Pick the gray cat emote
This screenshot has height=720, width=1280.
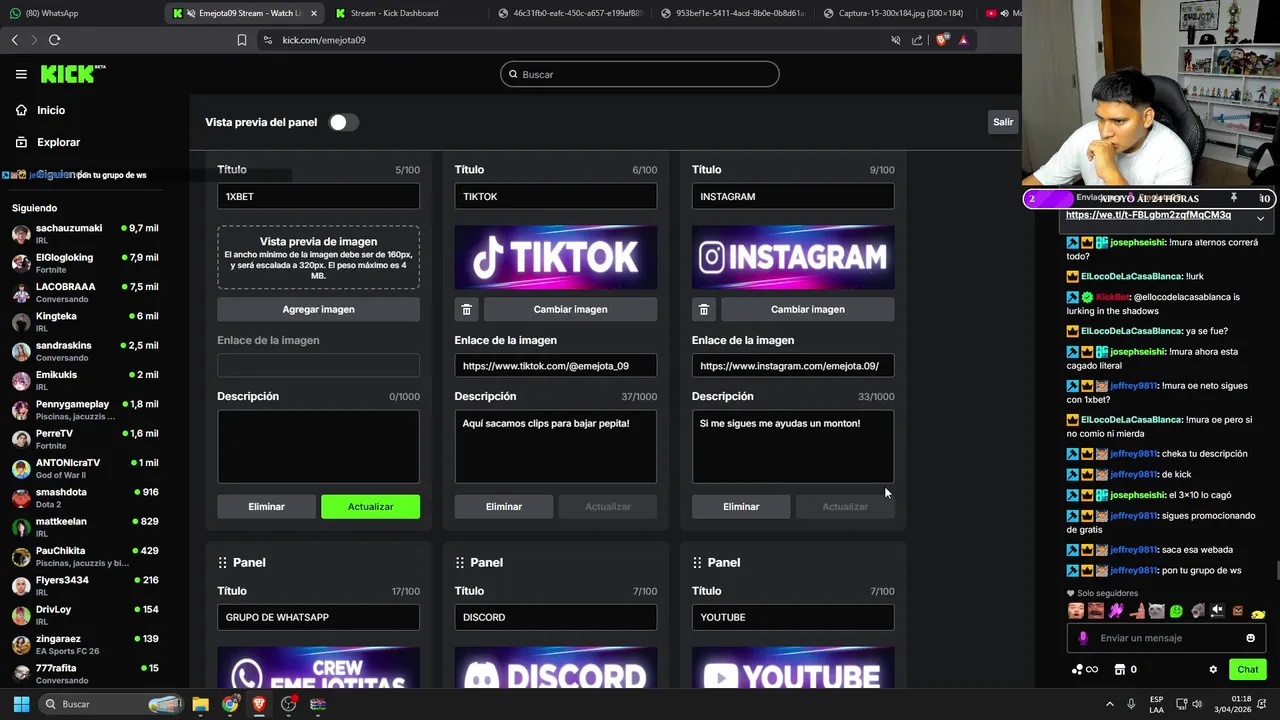pos(1157,611)
